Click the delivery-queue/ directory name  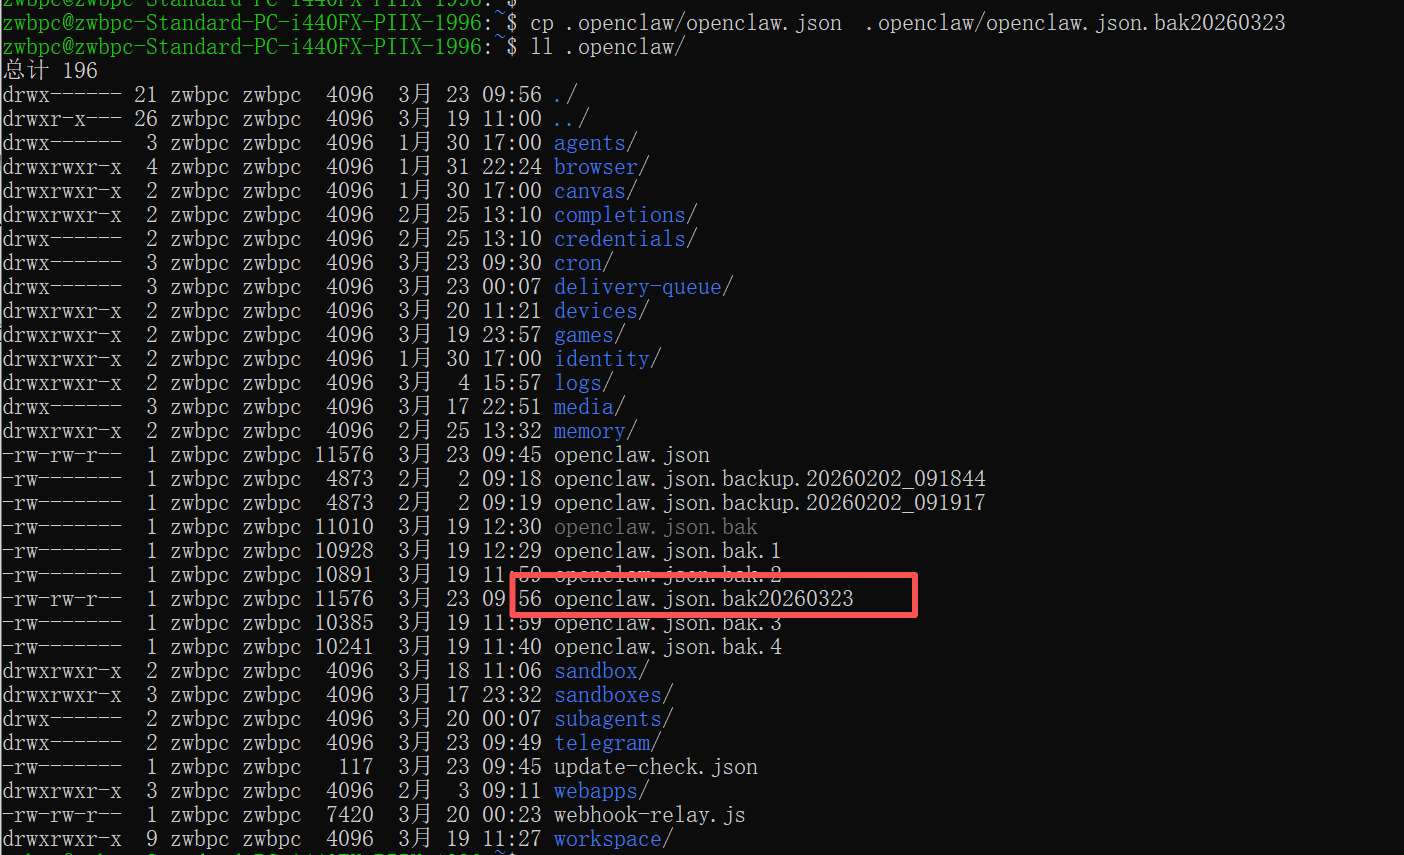642,287
